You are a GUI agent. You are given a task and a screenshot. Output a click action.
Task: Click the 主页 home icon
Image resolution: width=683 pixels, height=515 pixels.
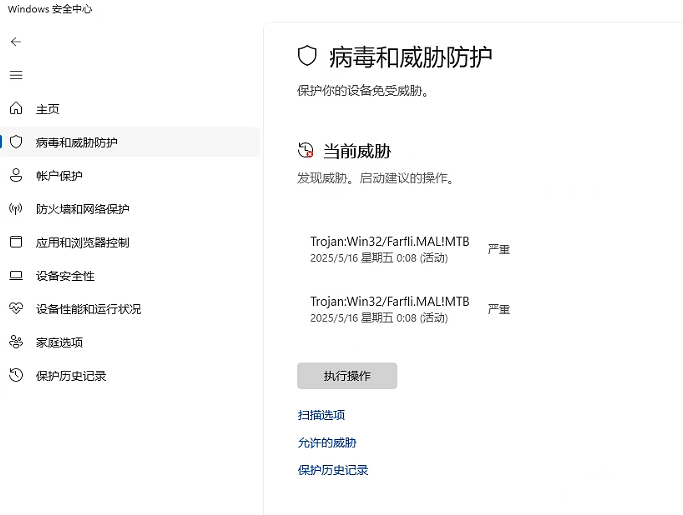tap(16, 109)
